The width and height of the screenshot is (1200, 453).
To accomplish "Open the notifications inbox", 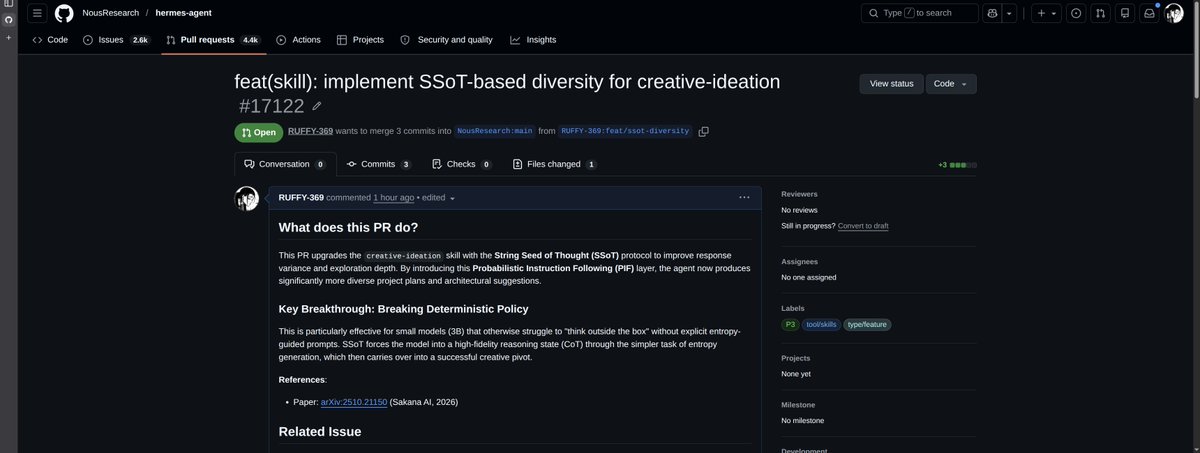I will (1149, 13).
